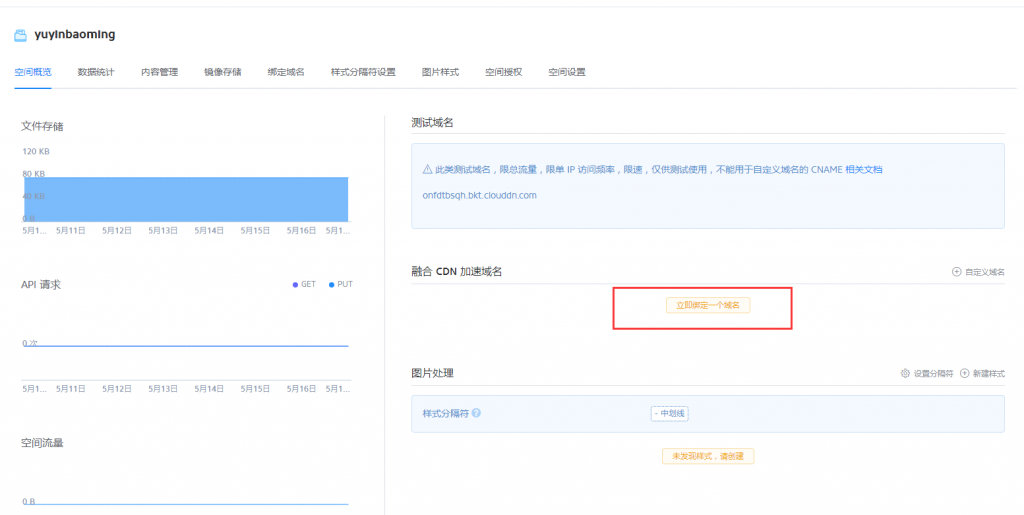Toggle the GET series legend dot
This screenshot has height=515, width=1024.
pyautogui.click(x=295, y=285)
